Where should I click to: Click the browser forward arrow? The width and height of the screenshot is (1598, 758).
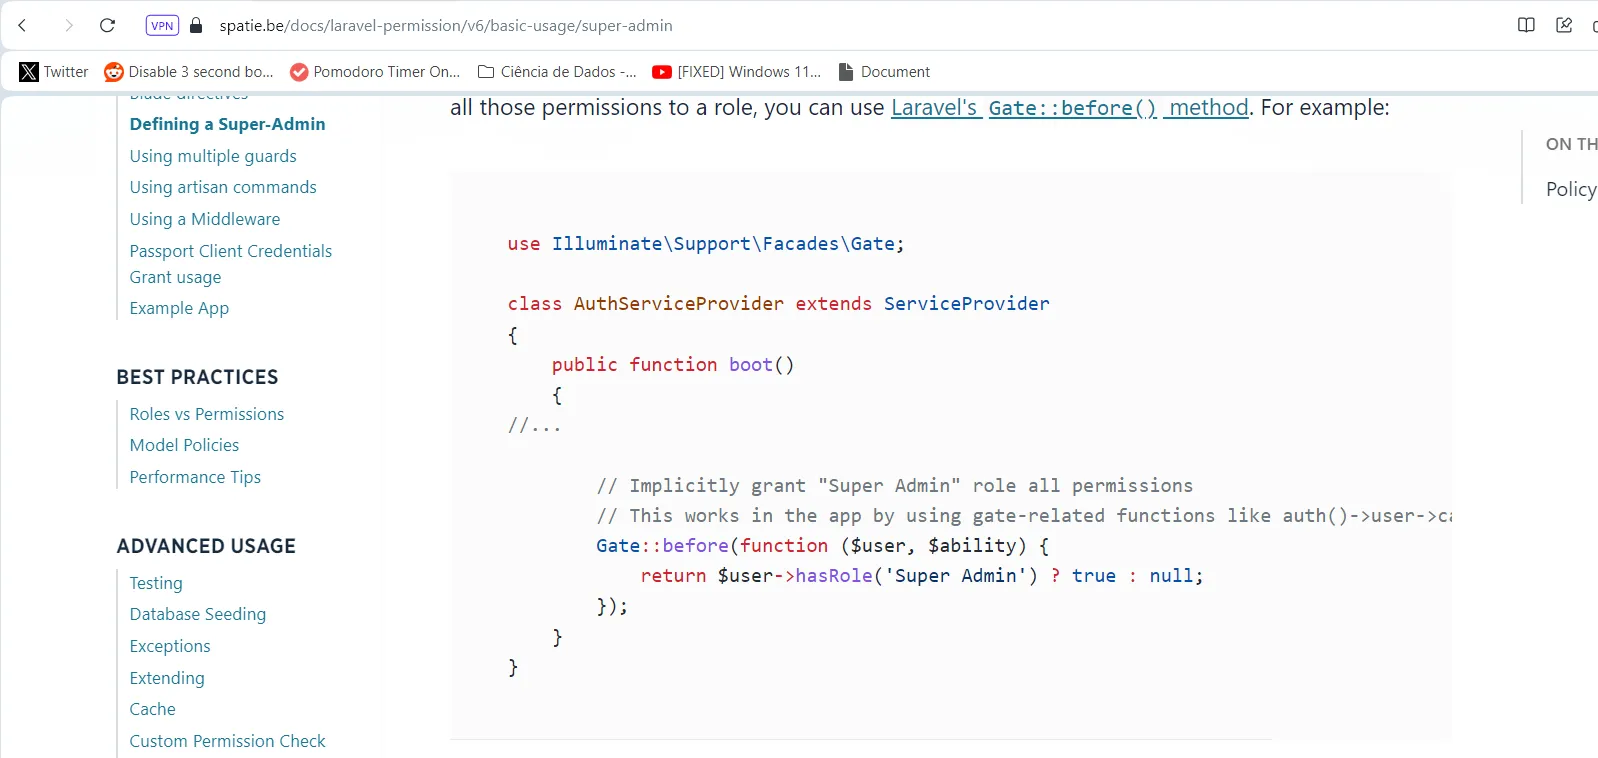(68, 25)
